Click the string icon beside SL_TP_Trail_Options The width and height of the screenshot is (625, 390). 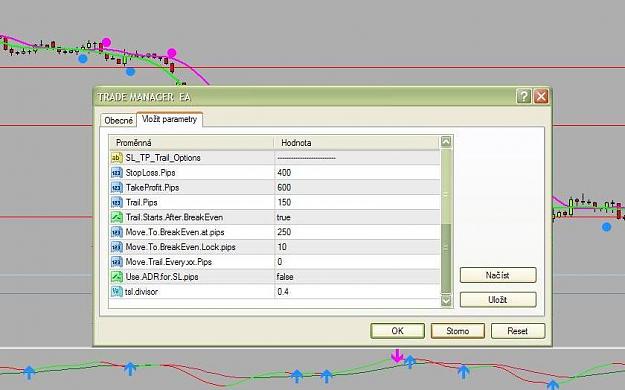pos(116,158)
